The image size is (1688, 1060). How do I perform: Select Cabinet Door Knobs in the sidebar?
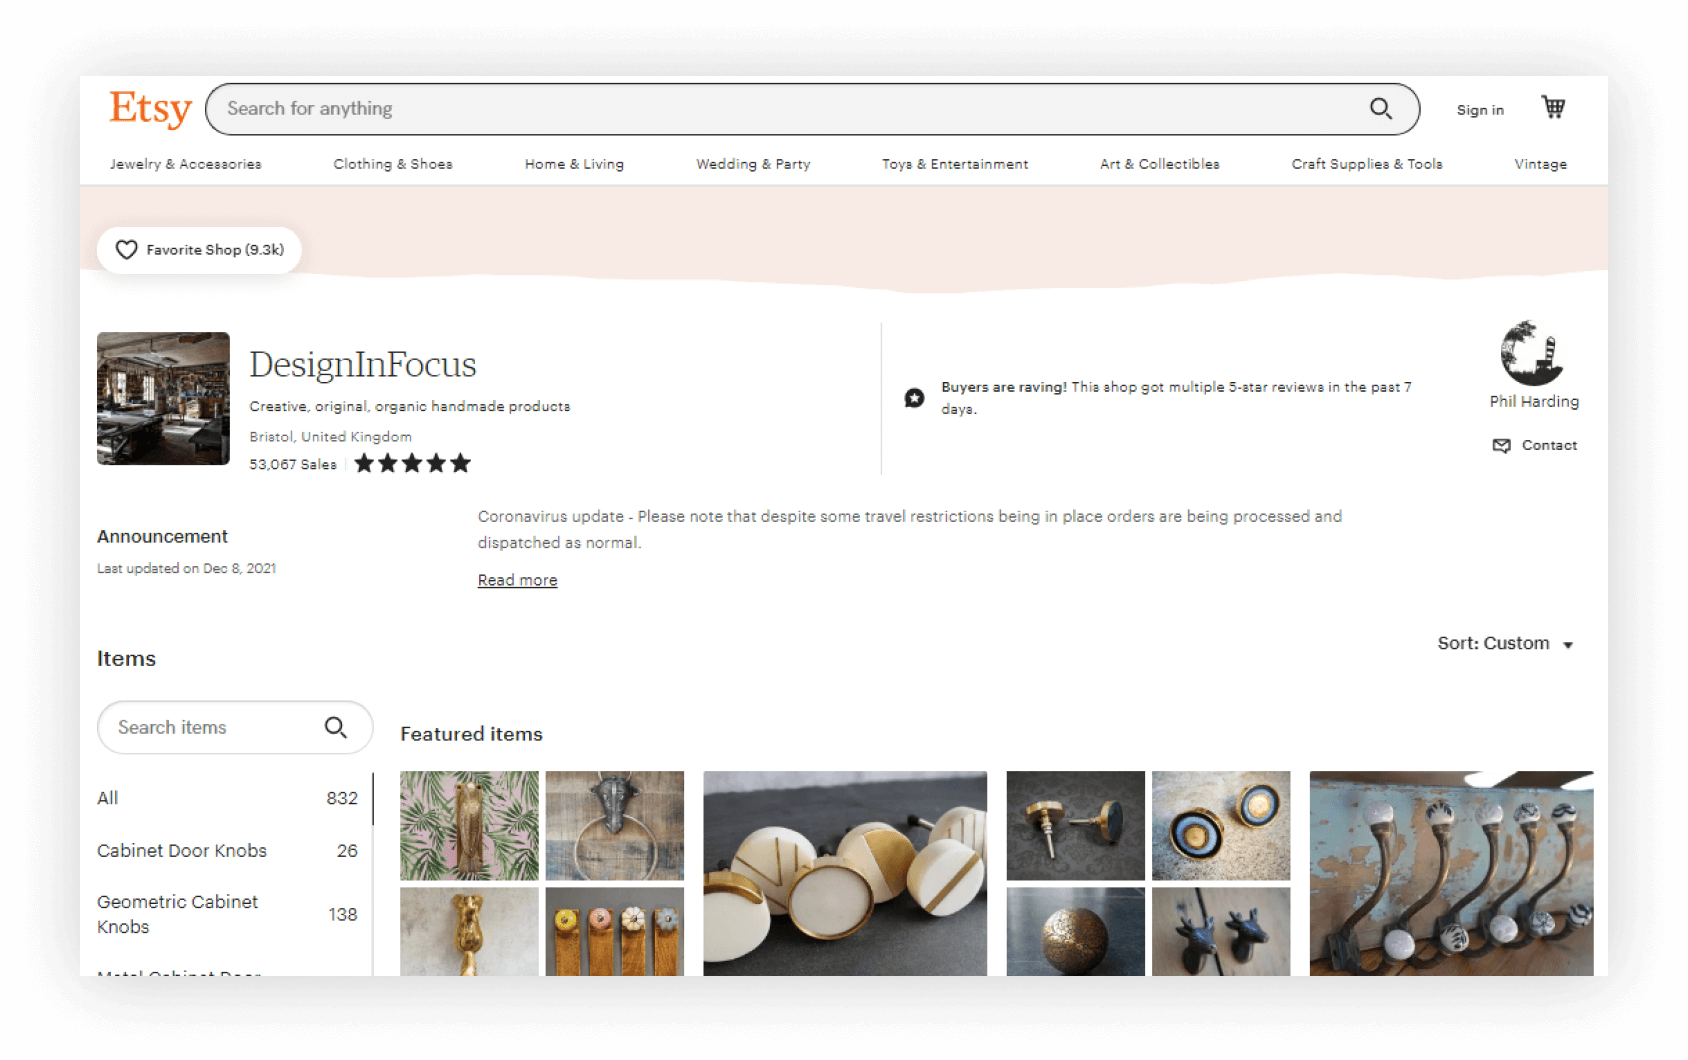pos(181,851)
